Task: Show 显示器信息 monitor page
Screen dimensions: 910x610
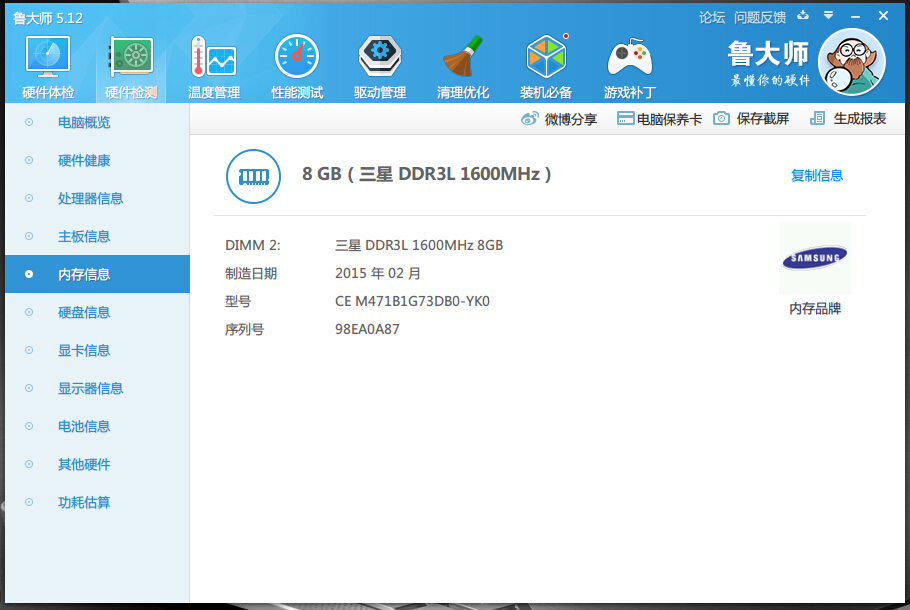Action: click(x=98, y=388)
